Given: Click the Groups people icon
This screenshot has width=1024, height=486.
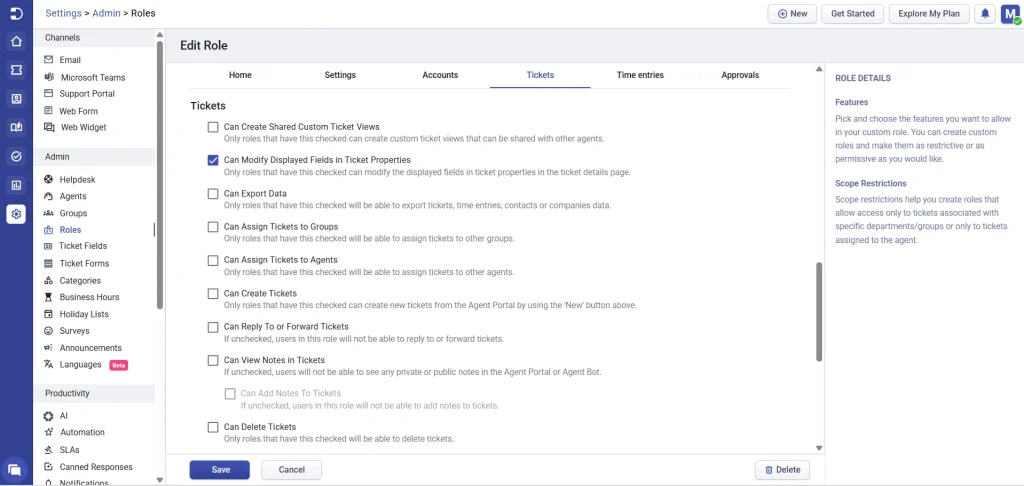Looking at the screenshot, I should (48, 213).
